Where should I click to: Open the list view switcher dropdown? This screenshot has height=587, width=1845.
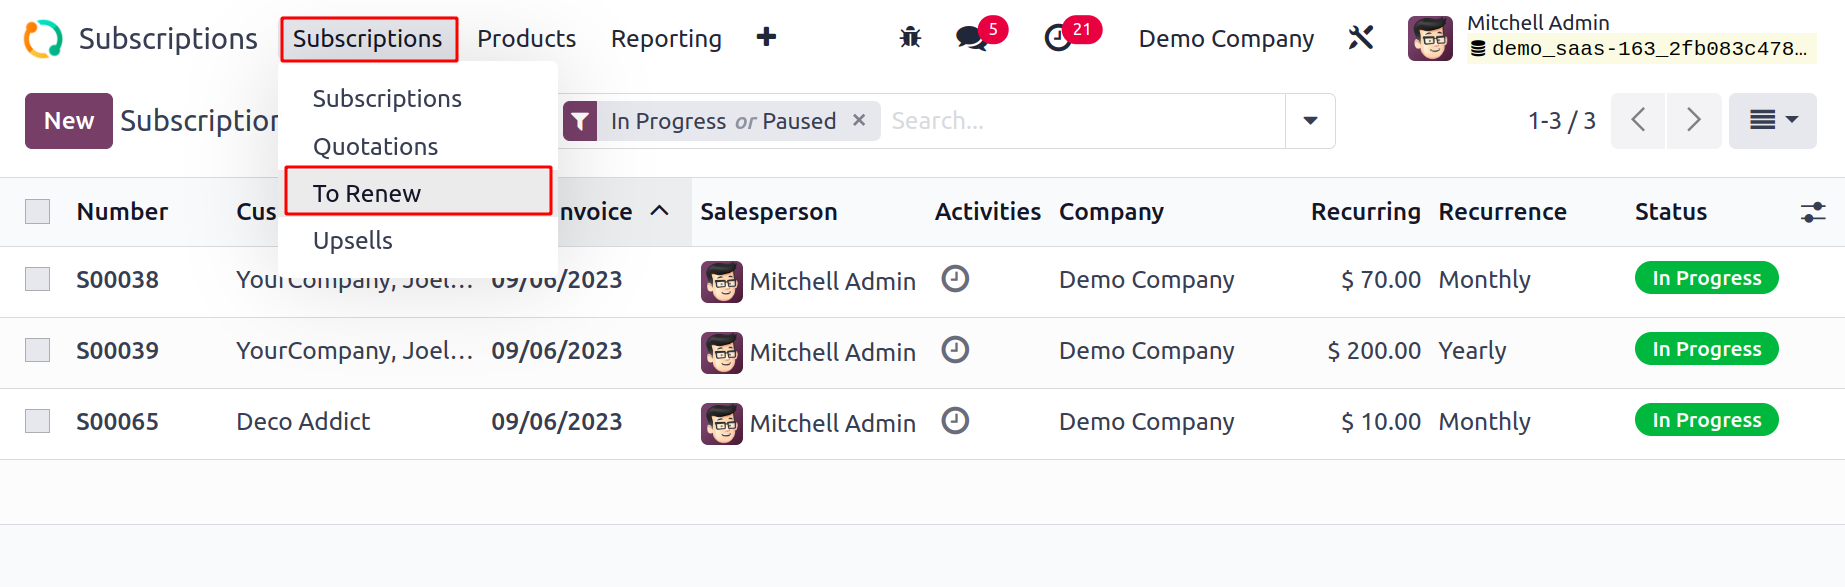pos(1773,121)
